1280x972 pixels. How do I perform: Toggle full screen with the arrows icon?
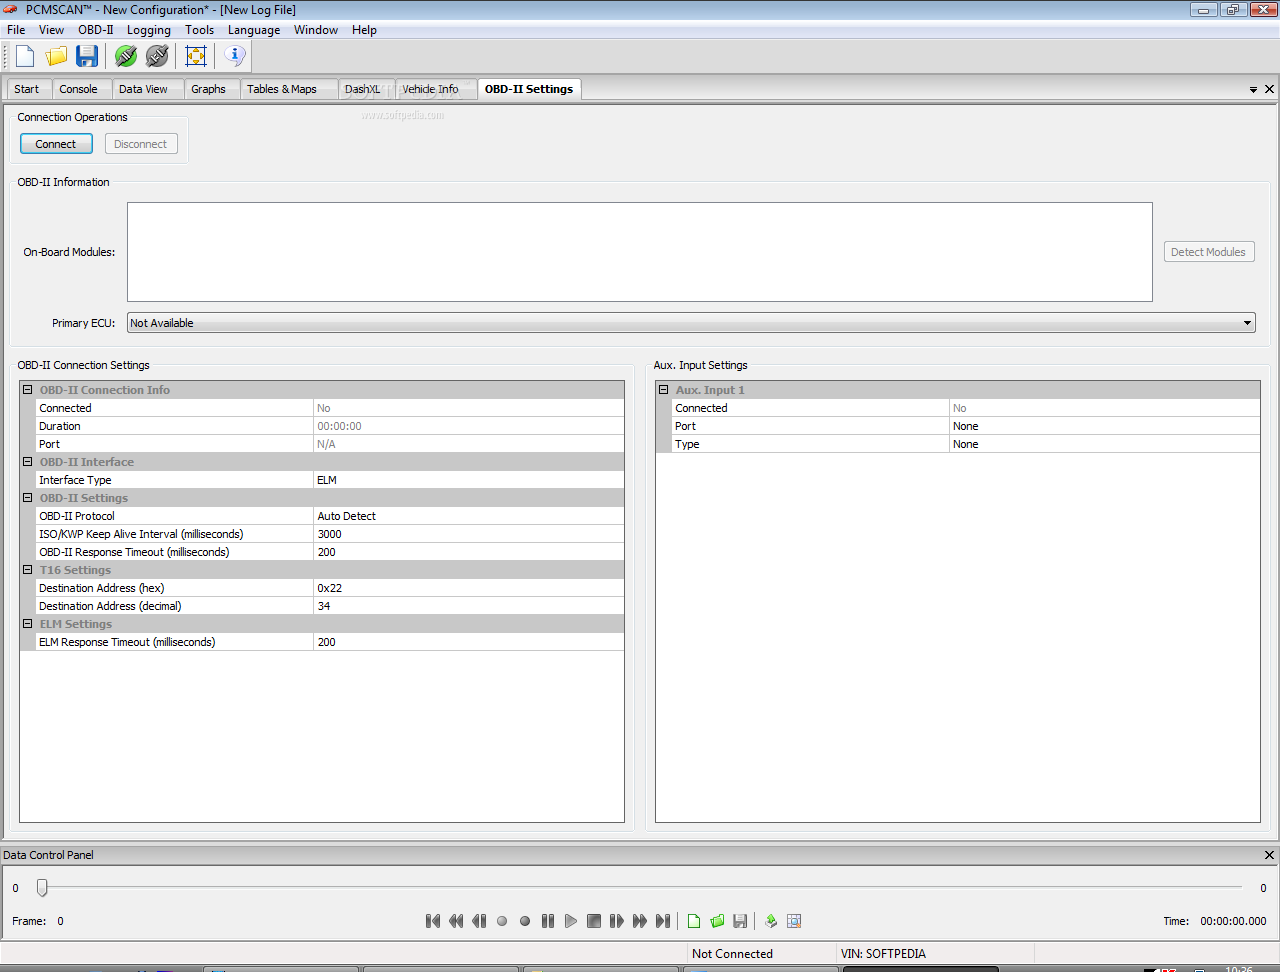(x=196, y=56)
